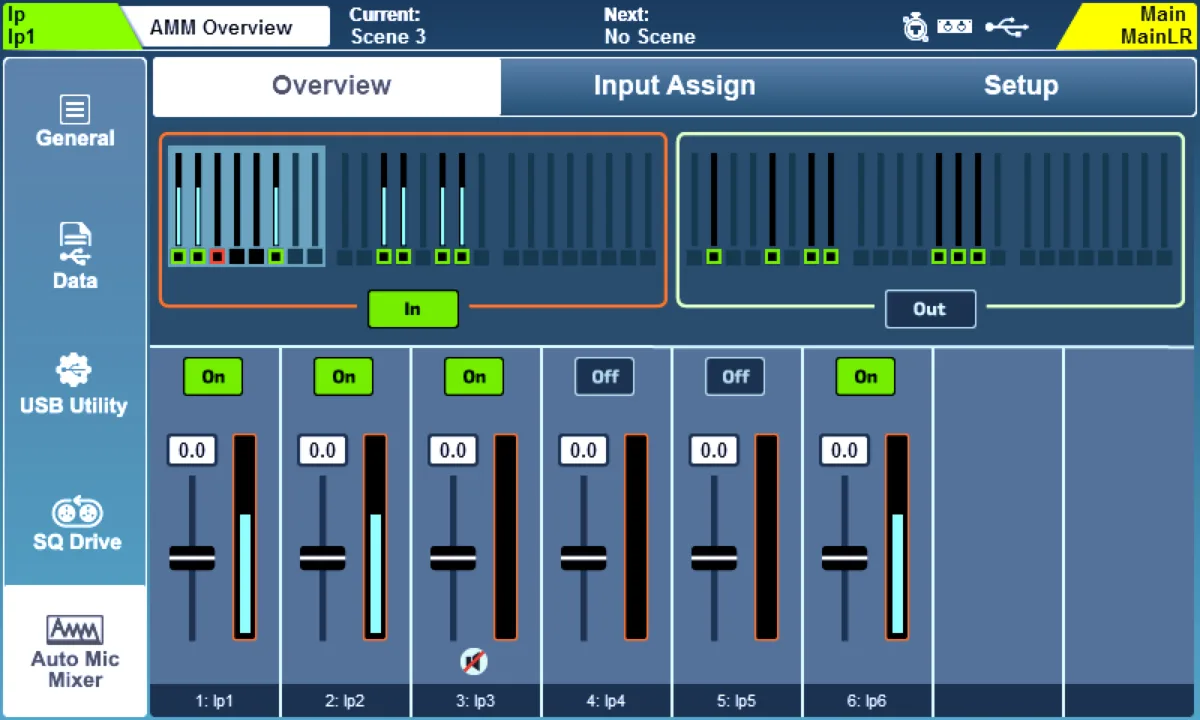The height and width of the screenshot is (720, 1200).
Task: Open the SQ Drive section
Action: 75,525
